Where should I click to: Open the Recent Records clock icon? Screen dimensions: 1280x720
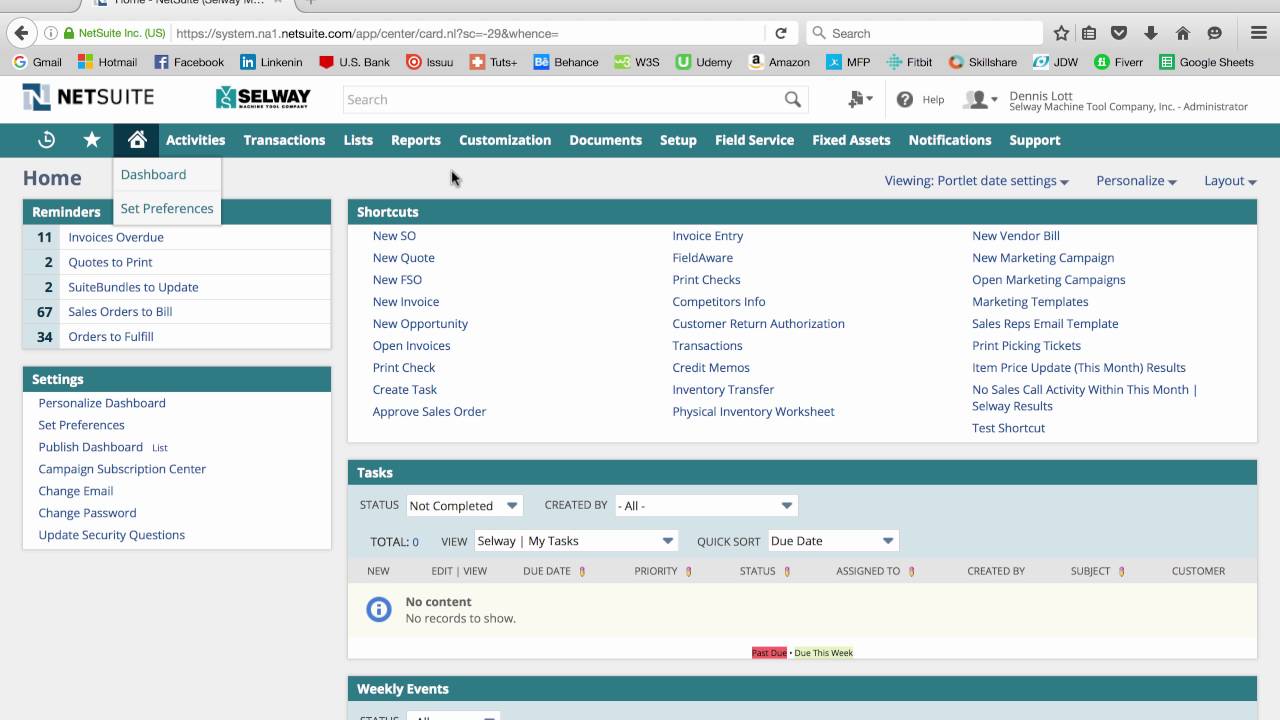click(46, 140)
